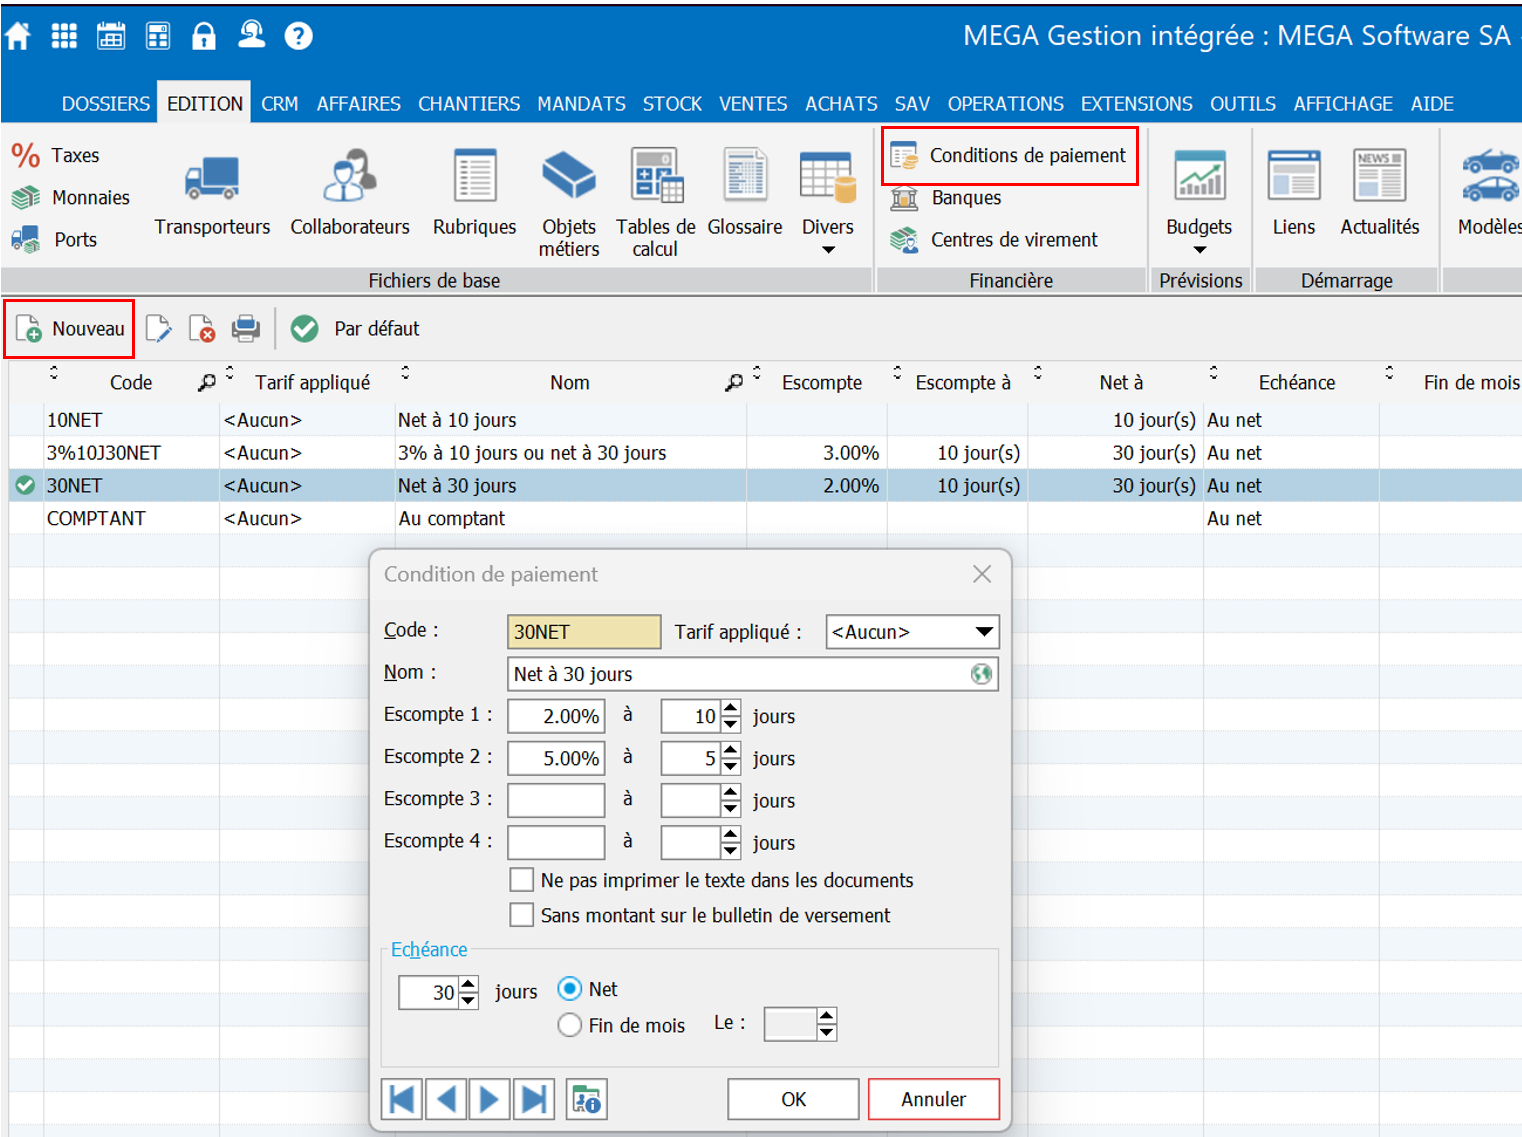Select the Net radio button
Image resolution: width=1522 pixels, height=1137 pixels.
[x=570, y=989]
